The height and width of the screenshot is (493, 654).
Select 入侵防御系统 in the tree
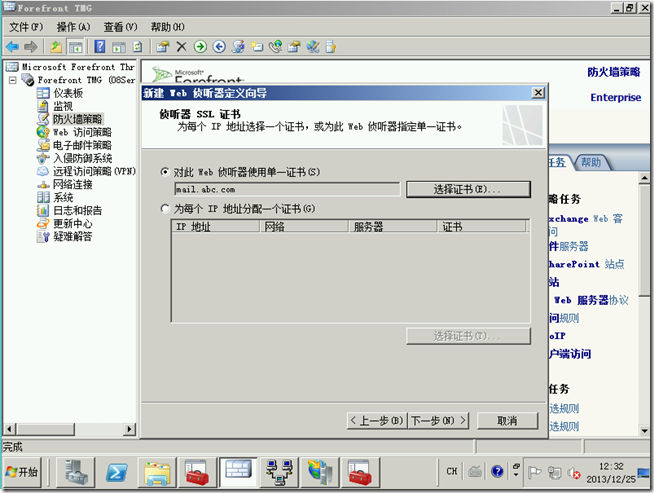83,158
